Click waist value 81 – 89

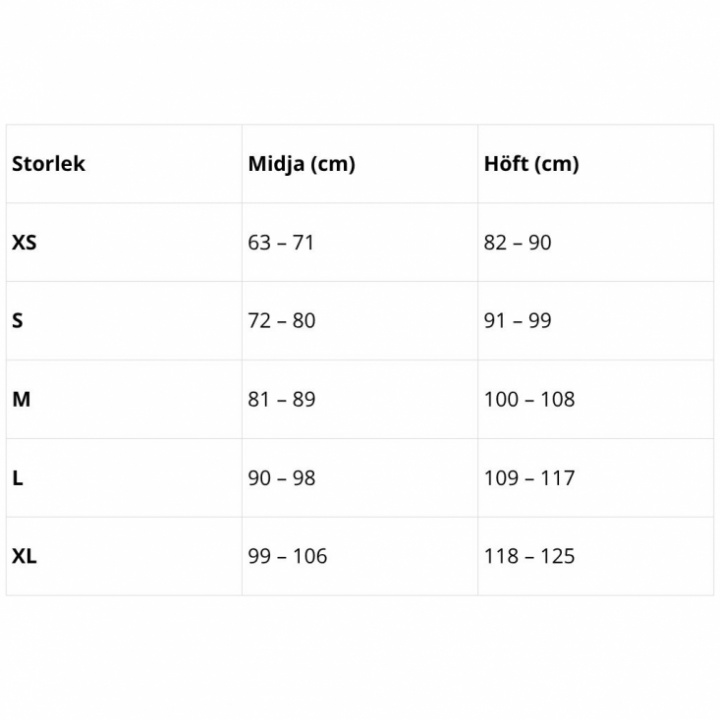pos(281,400)
